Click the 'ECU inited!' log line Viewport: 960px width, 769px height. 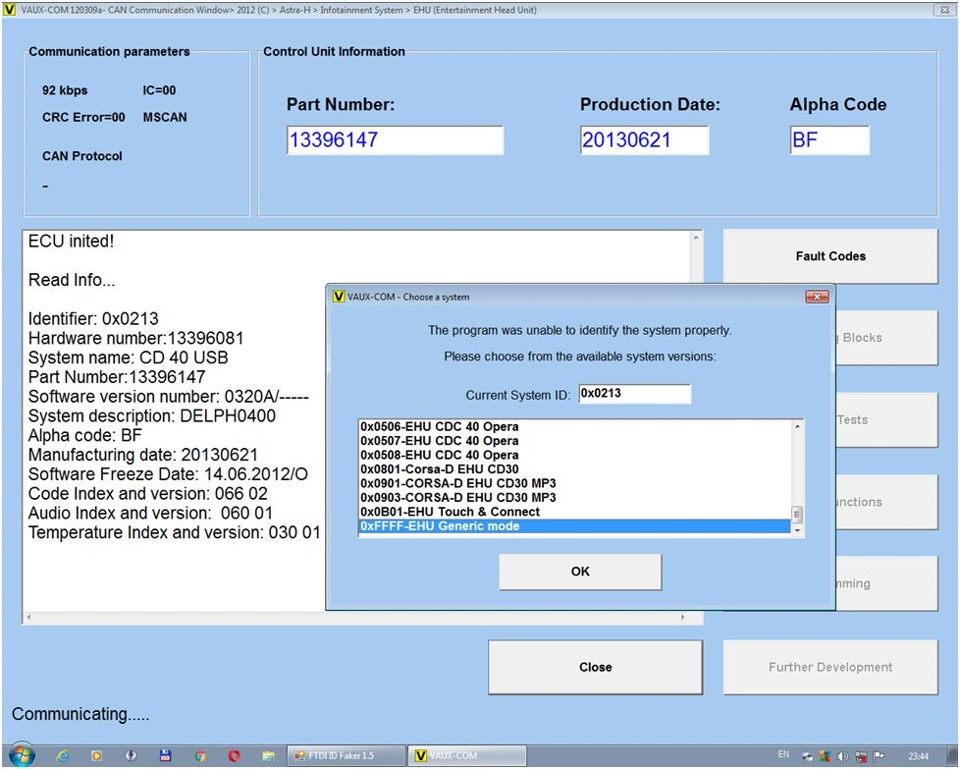tap(71, 241)
